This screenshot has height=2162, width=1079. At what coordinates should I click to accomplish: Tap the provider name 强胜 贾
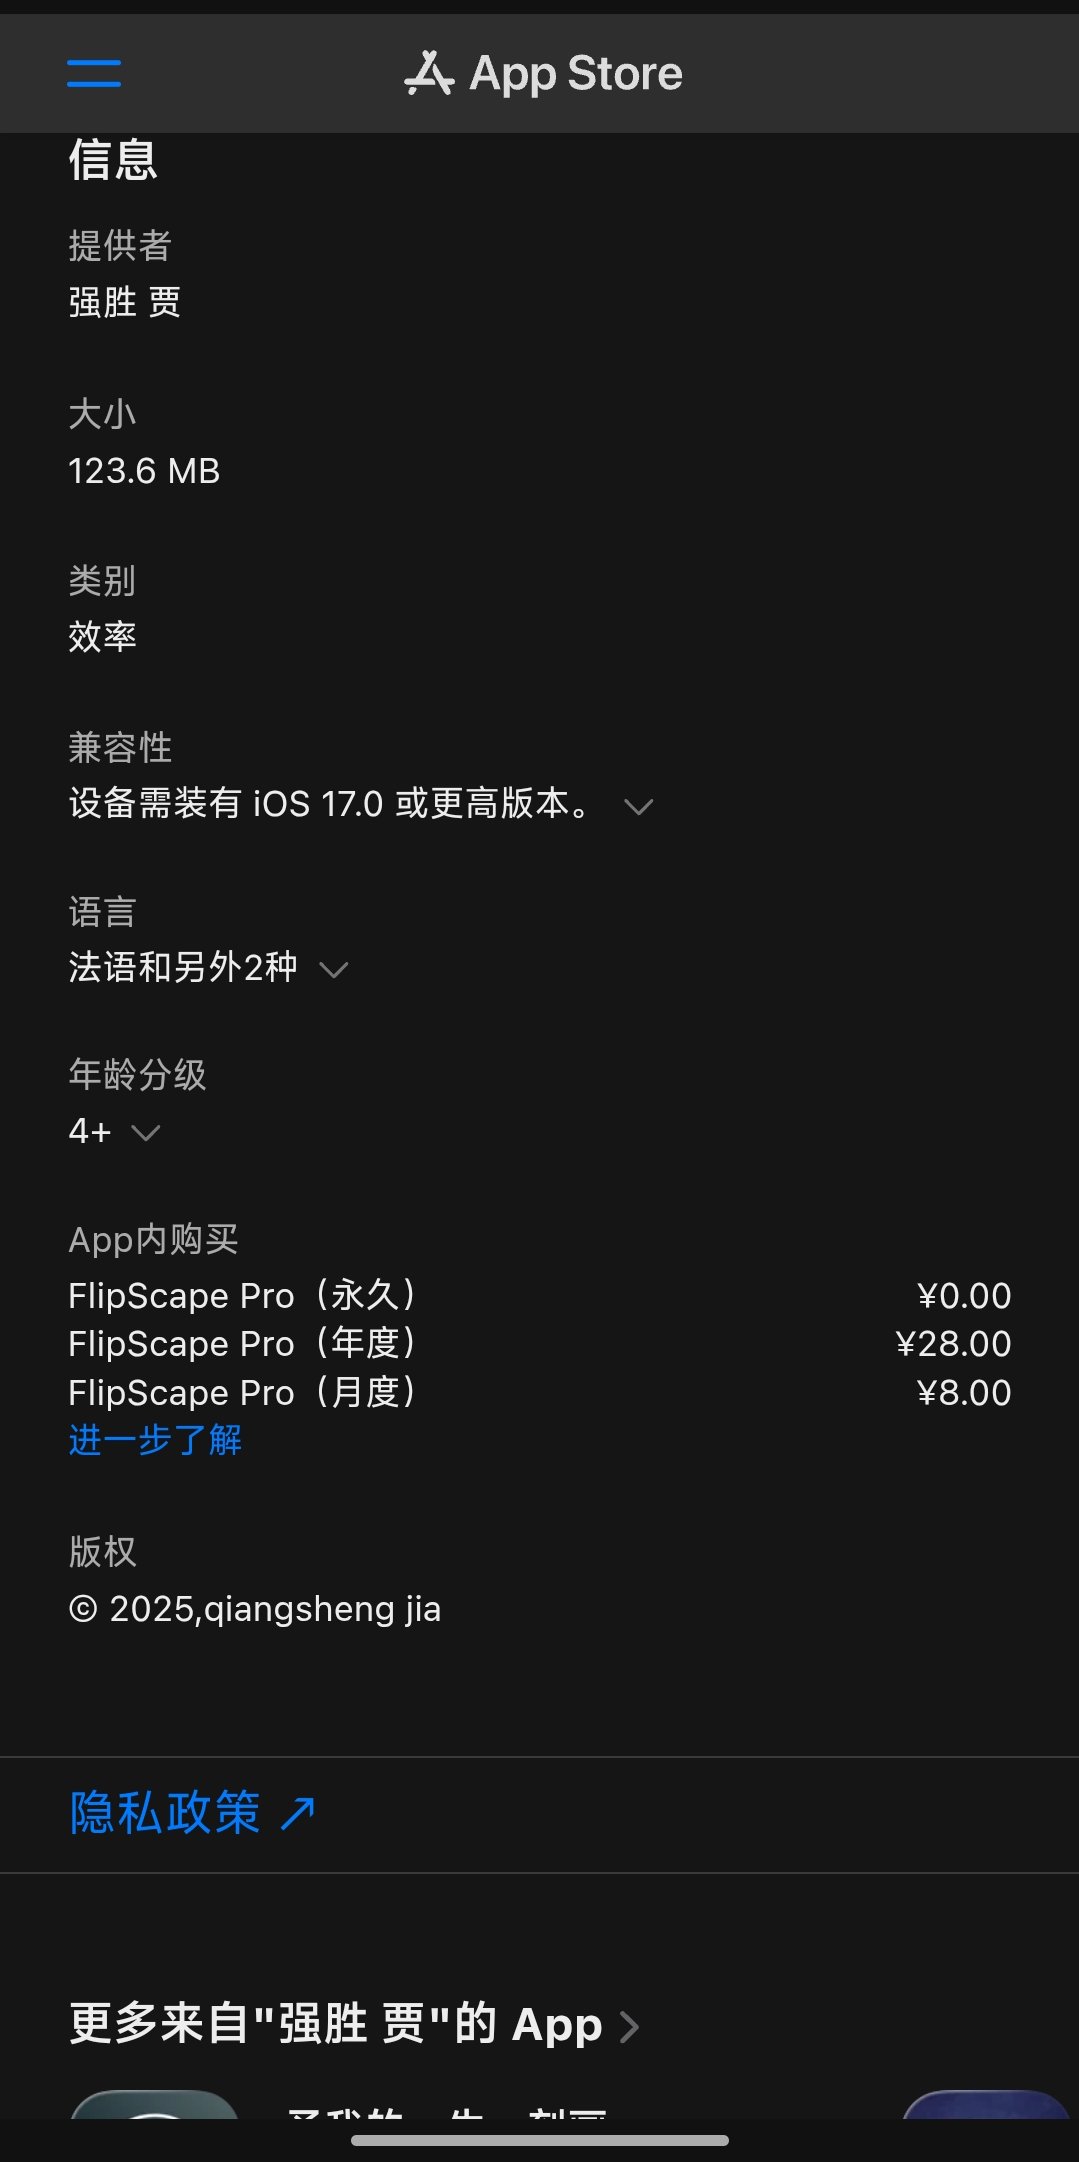[125, 302]
